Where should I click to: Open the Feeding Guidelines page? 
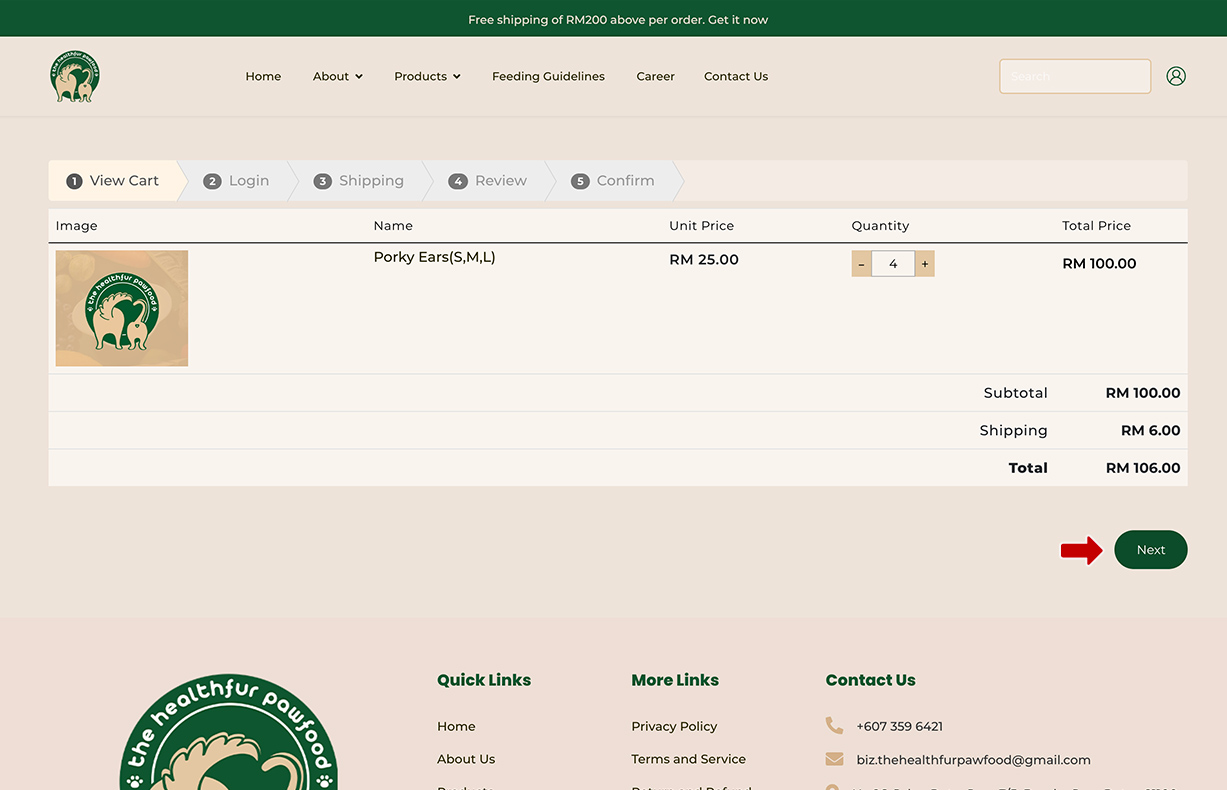tap(548, 76)
